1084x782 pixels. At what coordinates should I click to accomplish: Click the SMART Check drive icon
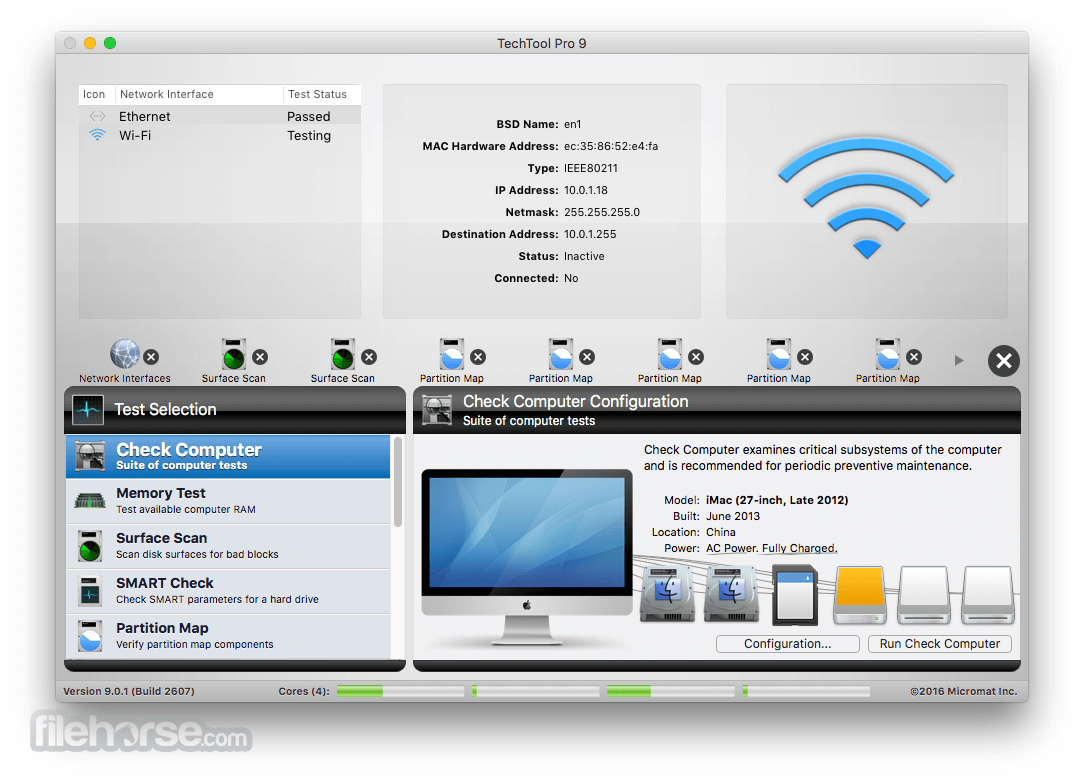pos(90,591)
